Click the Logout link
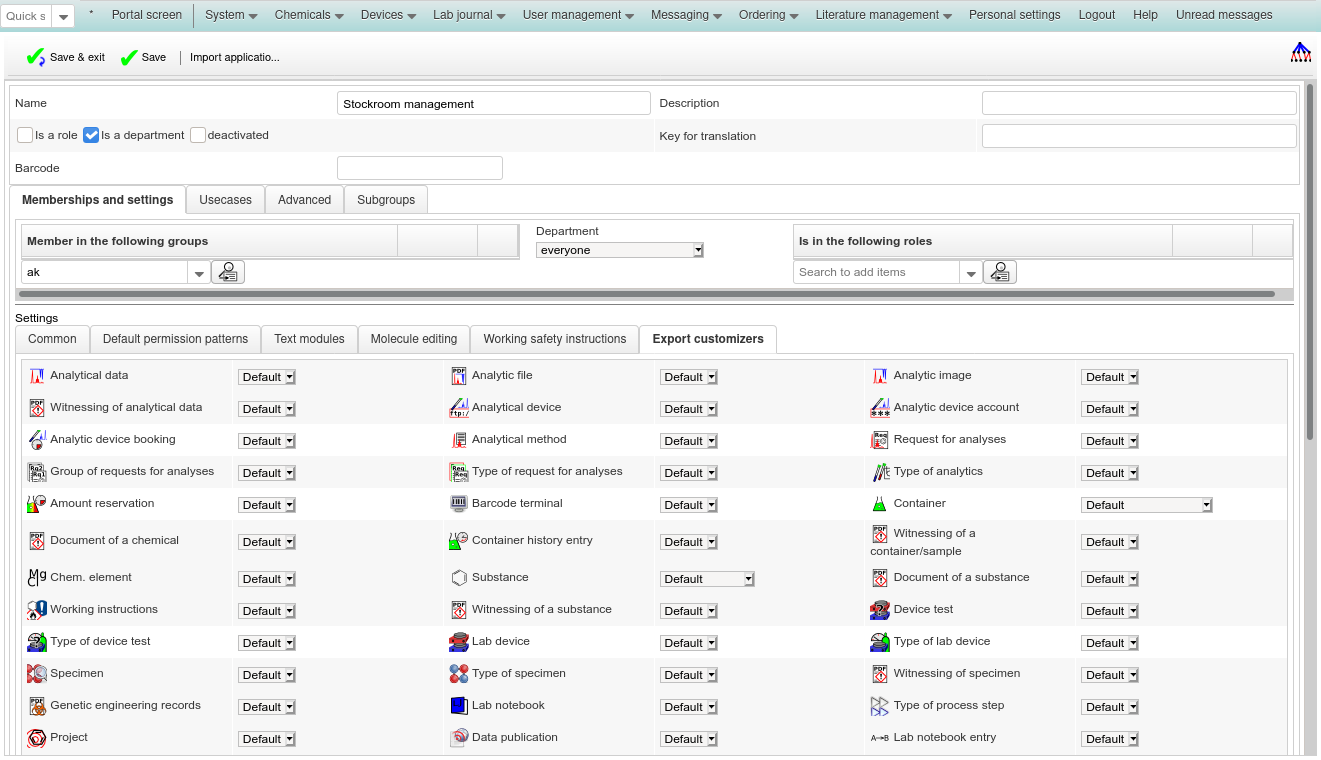This screenshot has height=760, width=1321. point(1097,15)
